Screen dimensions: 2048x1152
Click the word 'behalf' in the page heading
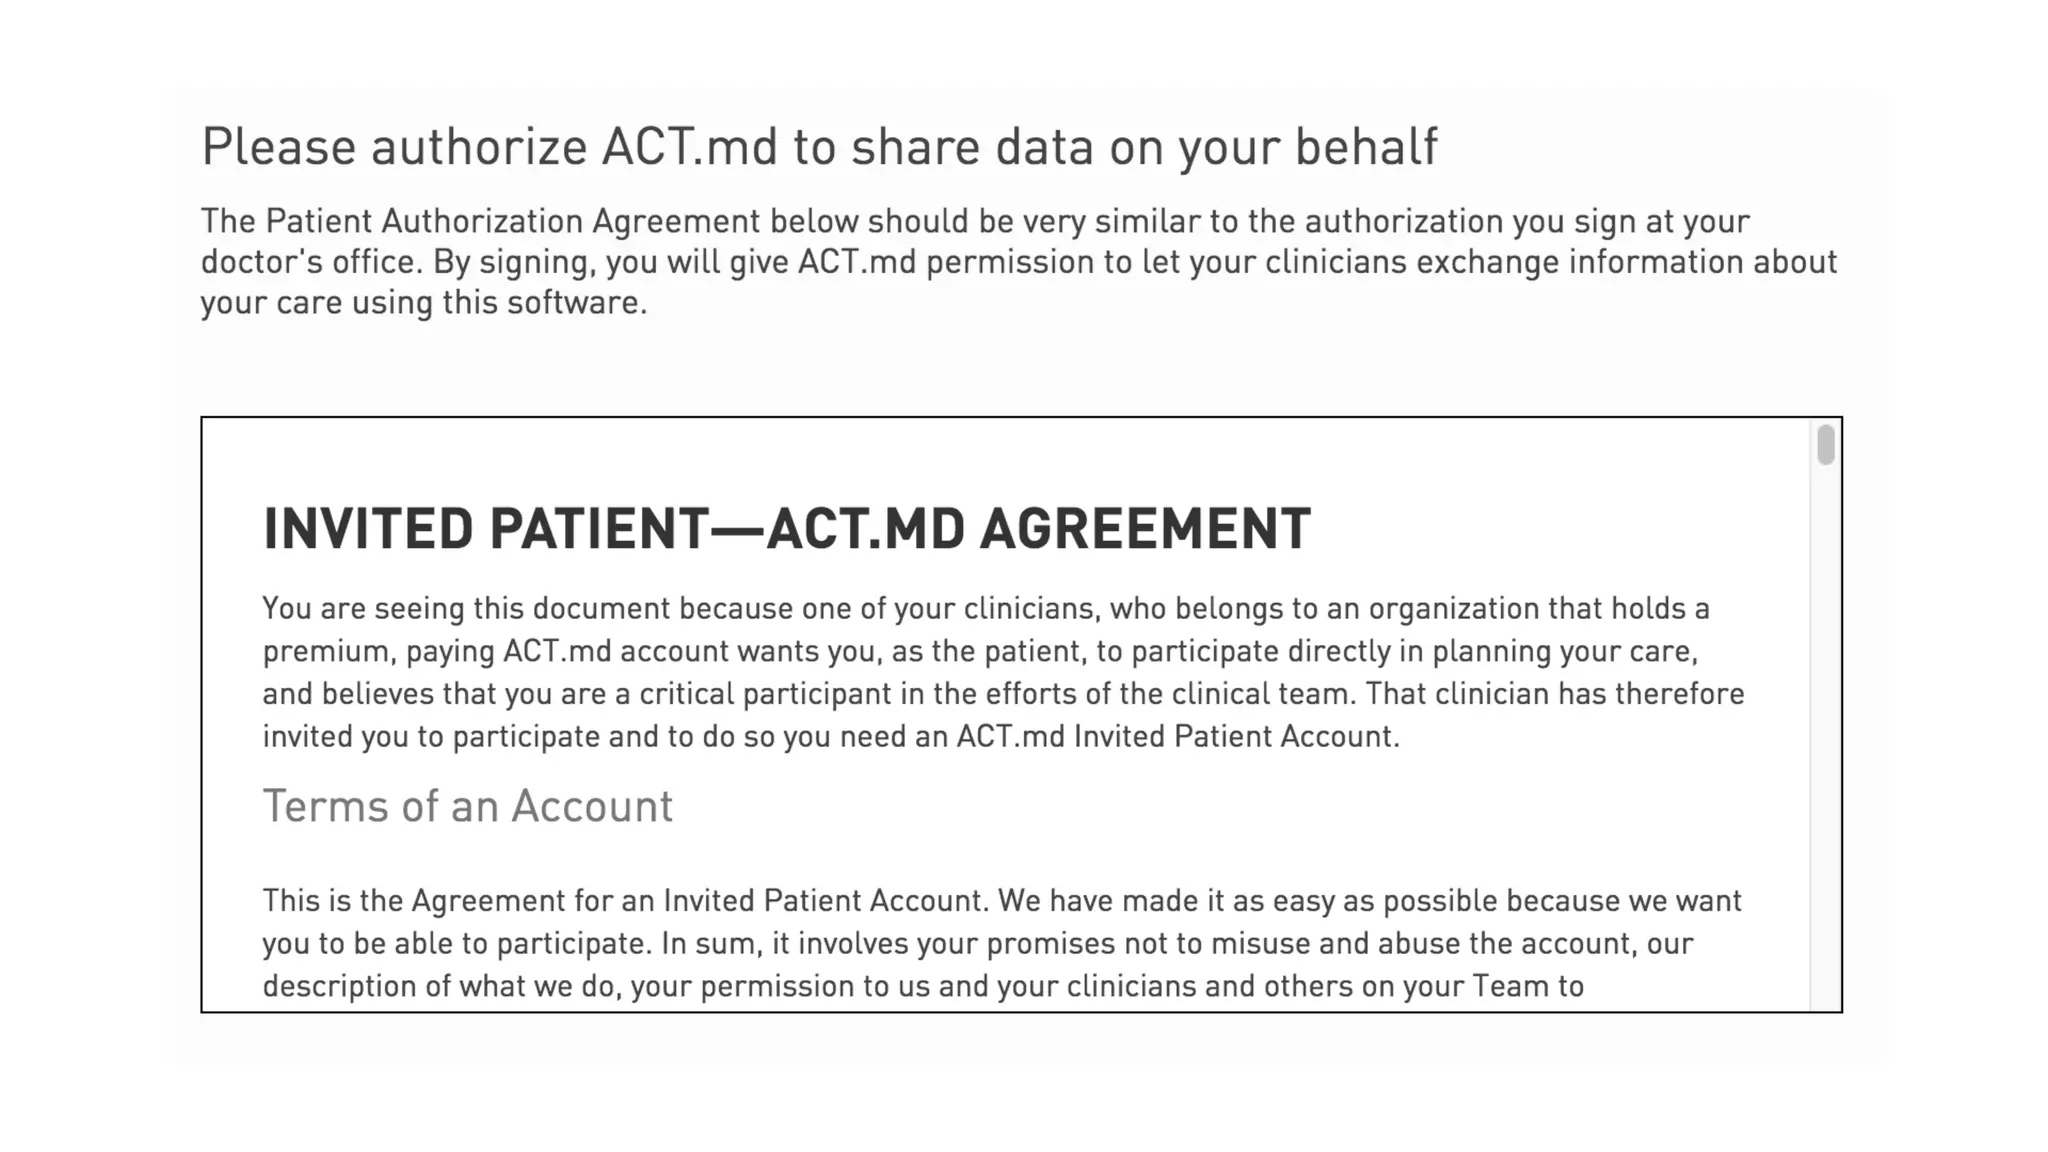coord(1366,147)
